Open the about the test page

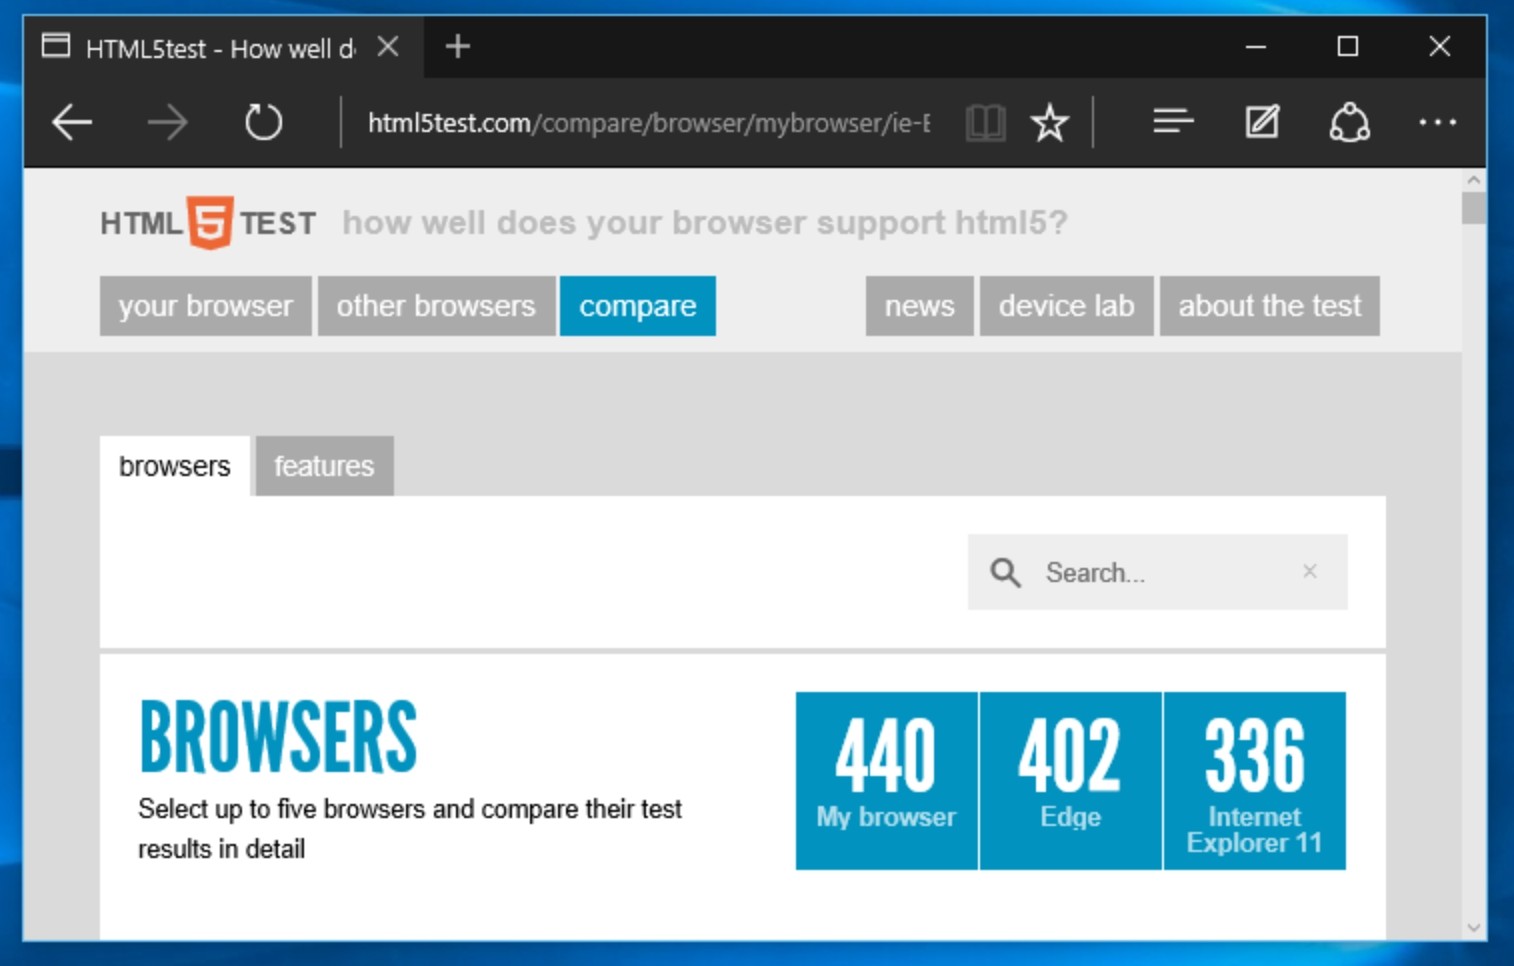pyautogui.click(x=1269, y=306)
